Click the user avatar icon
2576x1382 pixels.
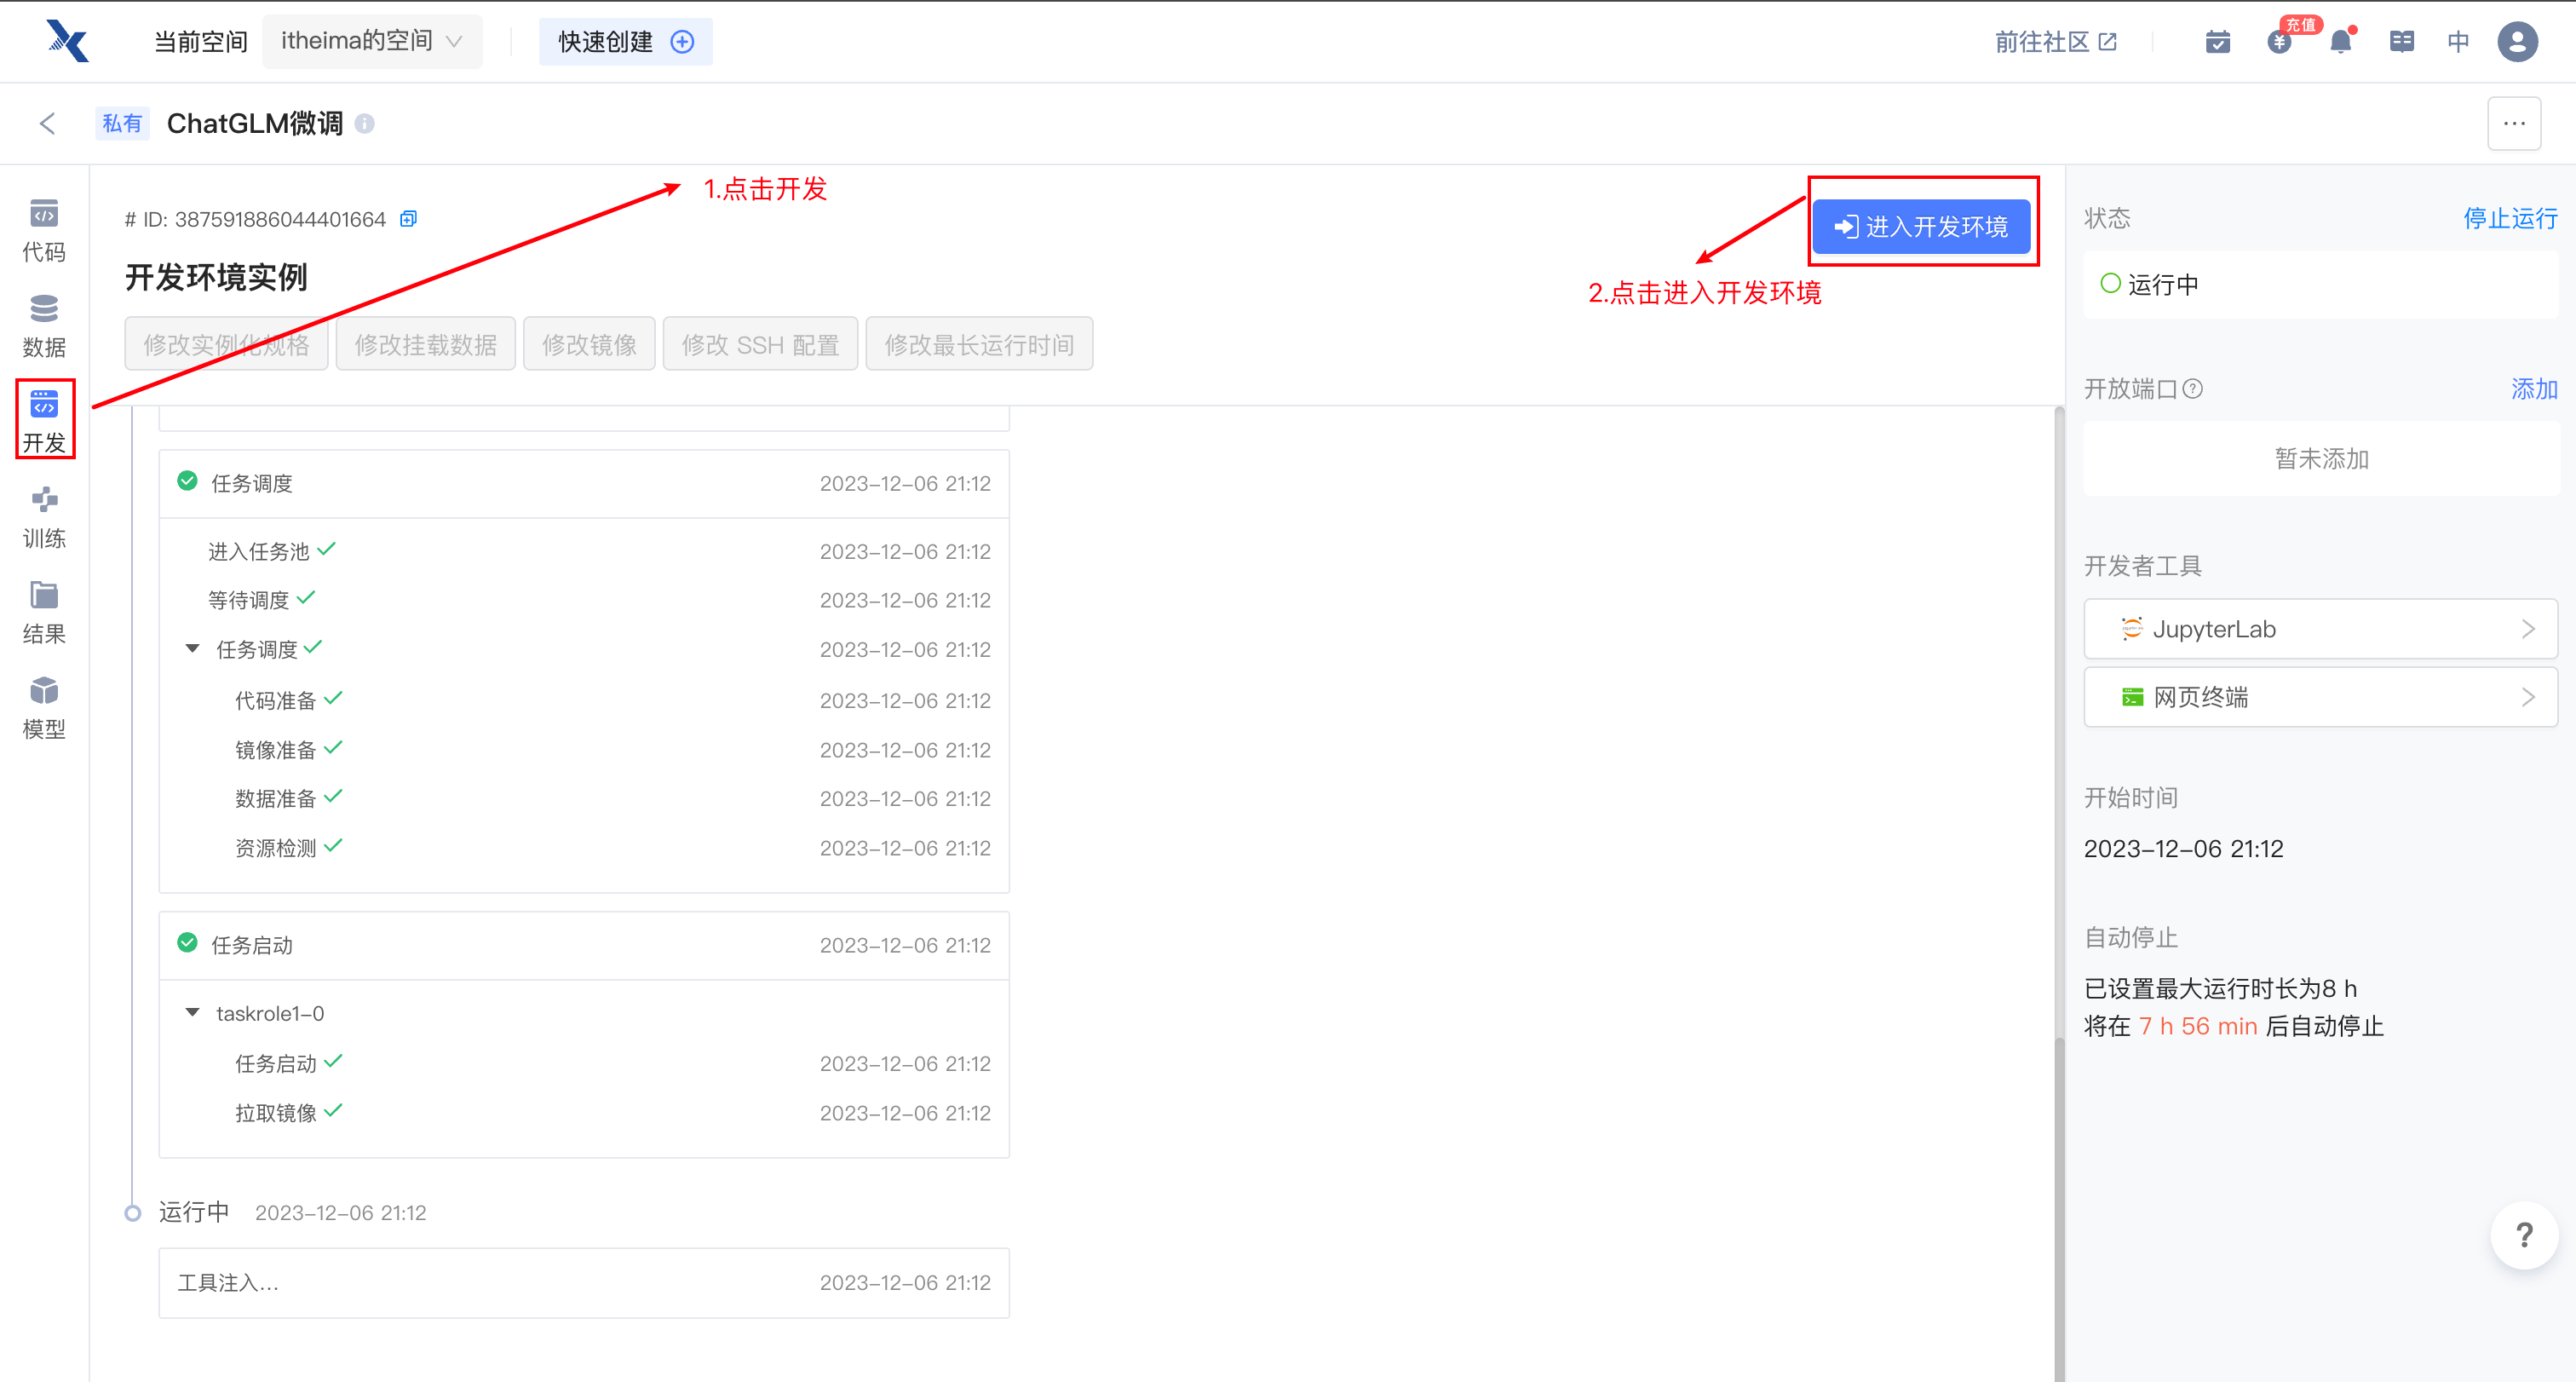[2517, 42]
